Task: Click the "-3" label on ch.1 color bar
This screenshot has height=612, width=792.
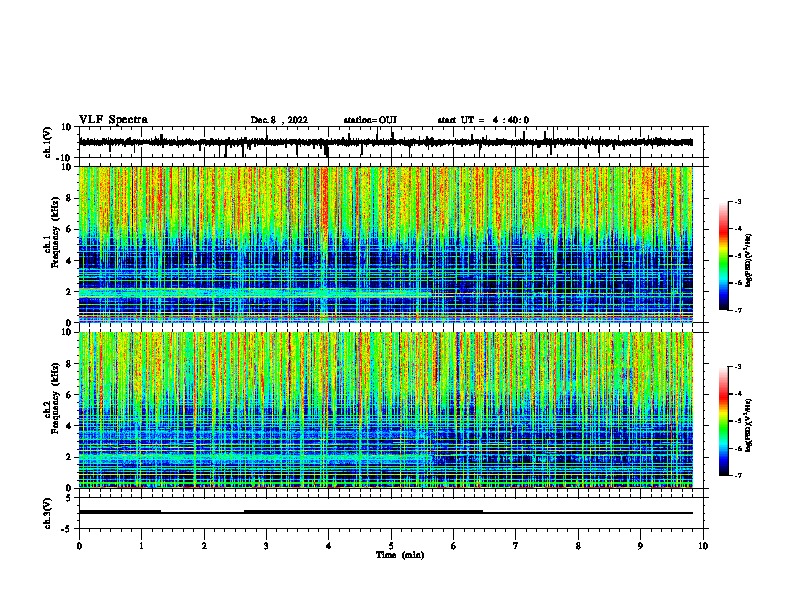Action: 737,201
